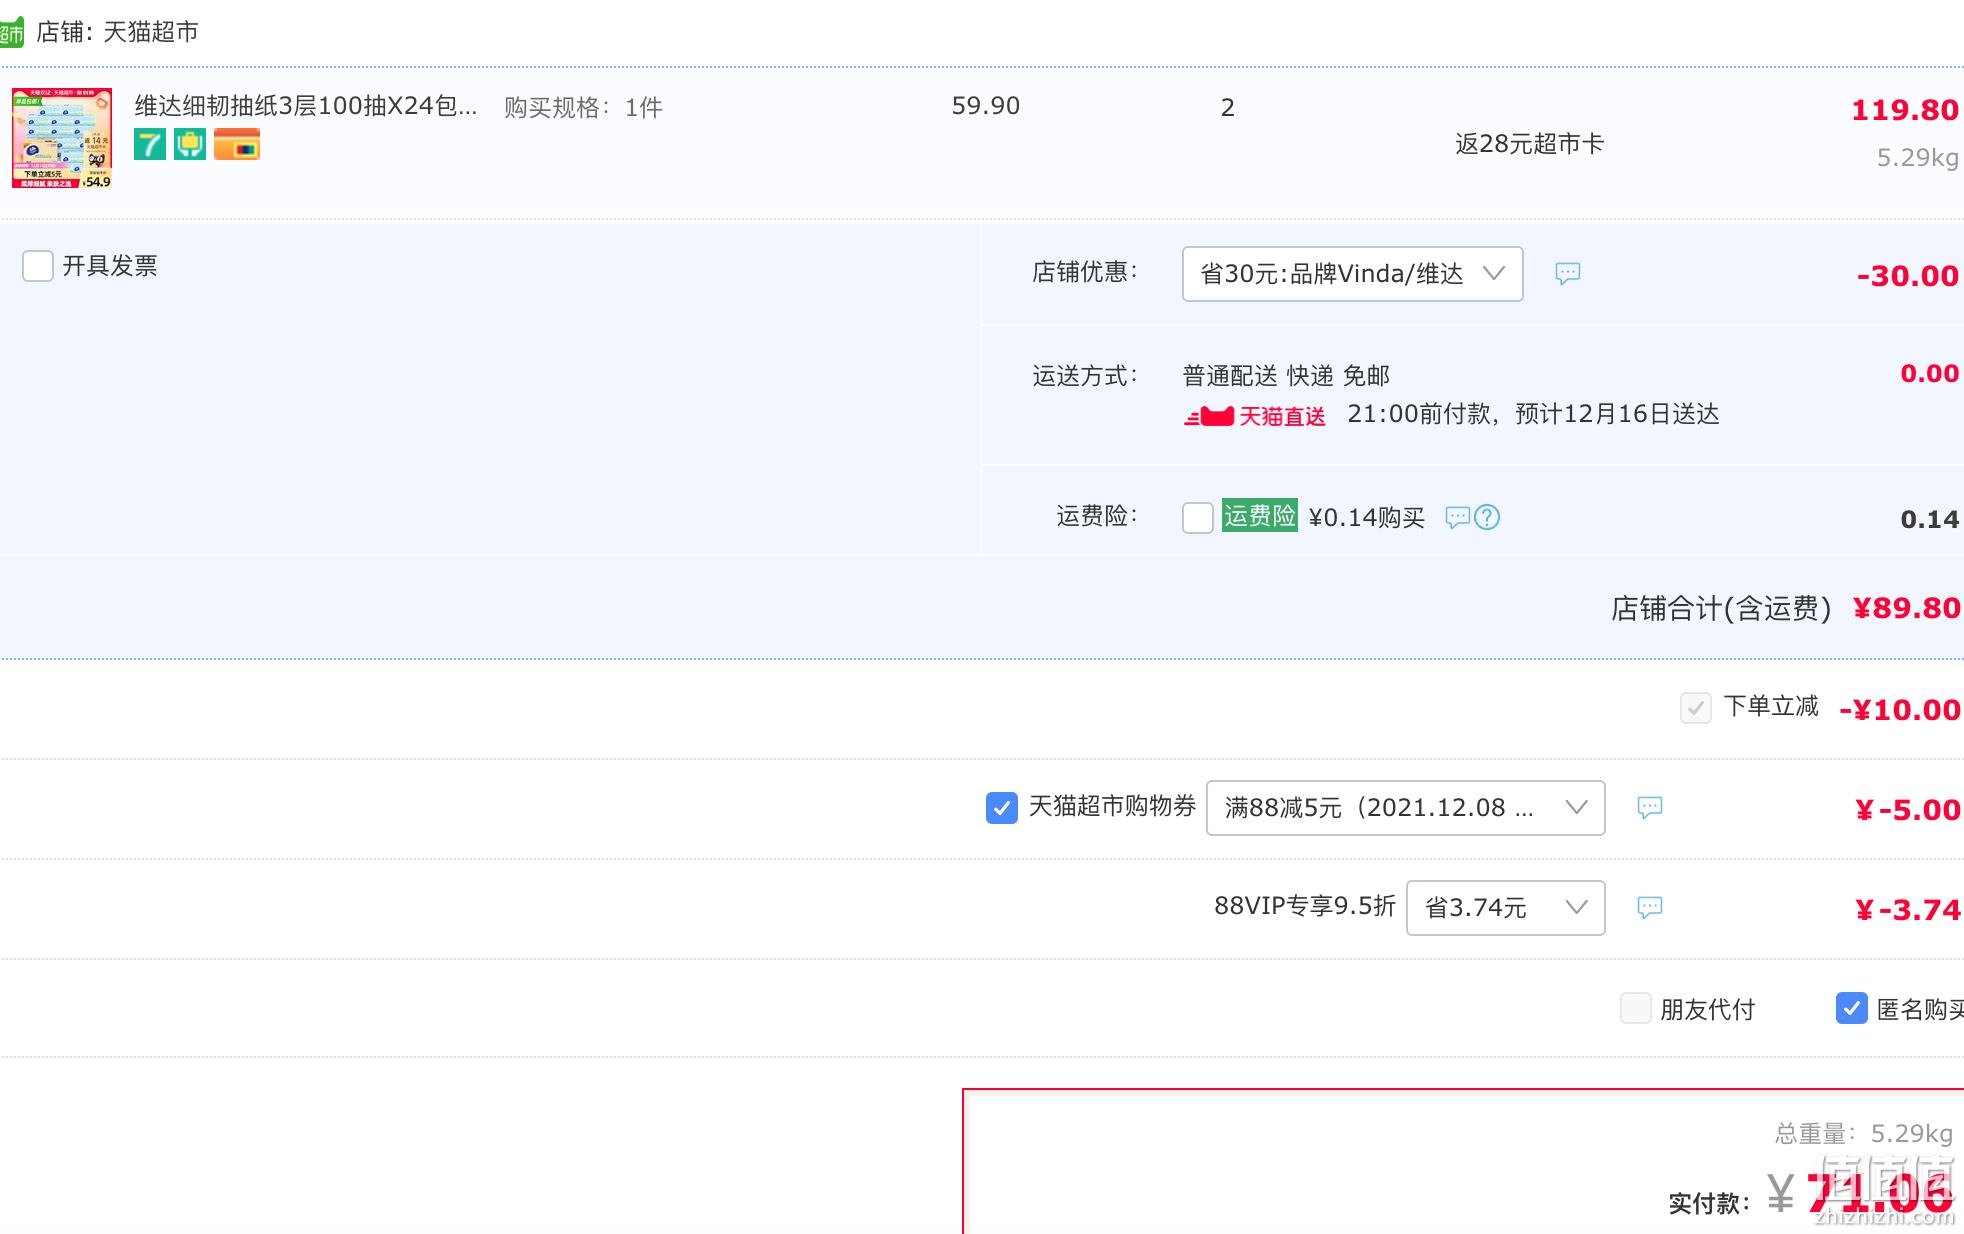Click message icon beside 满88减5元 dropdown
Screen dimensions: 1964x1234
[1650, 807]
